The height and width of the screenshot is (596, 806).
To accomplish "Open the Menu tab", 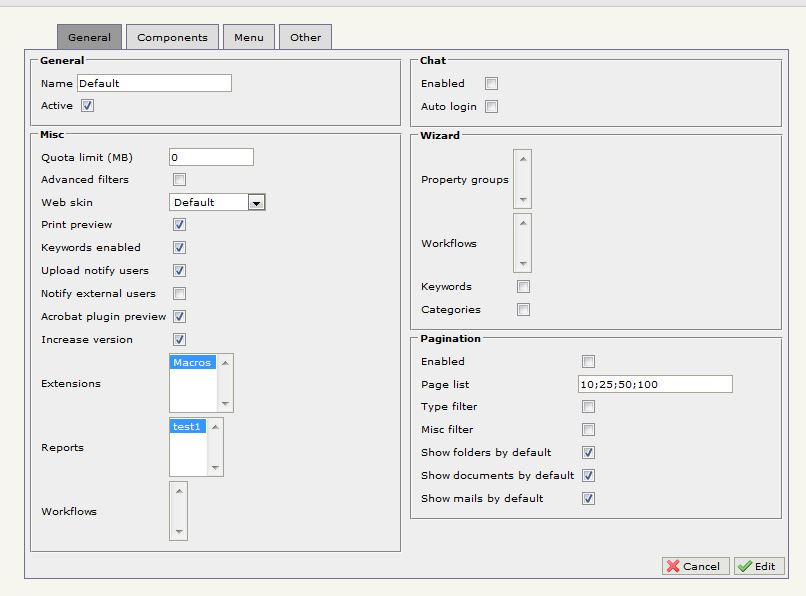I will [249, 38].
